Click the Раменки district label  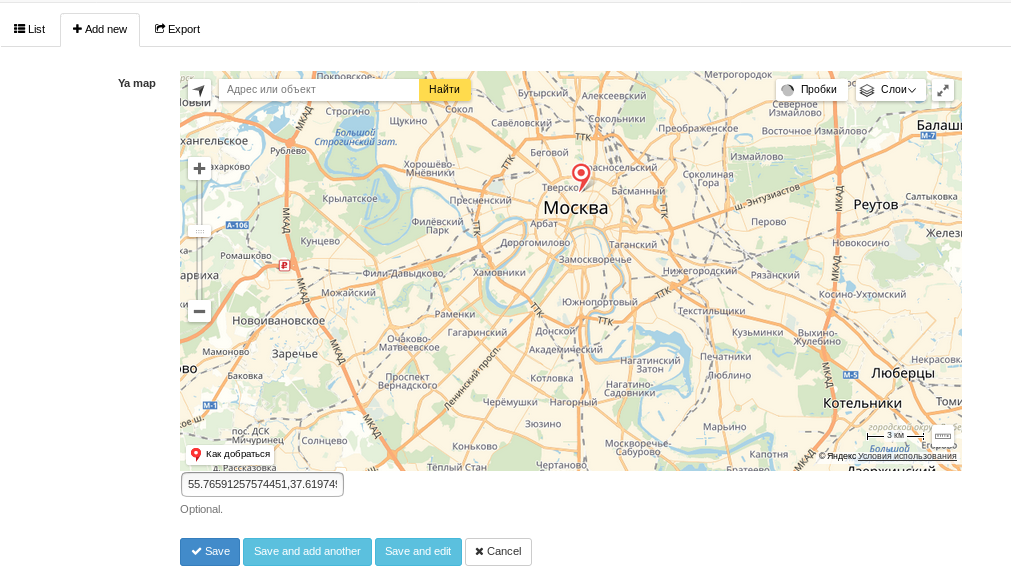click(x=455, y=315)
